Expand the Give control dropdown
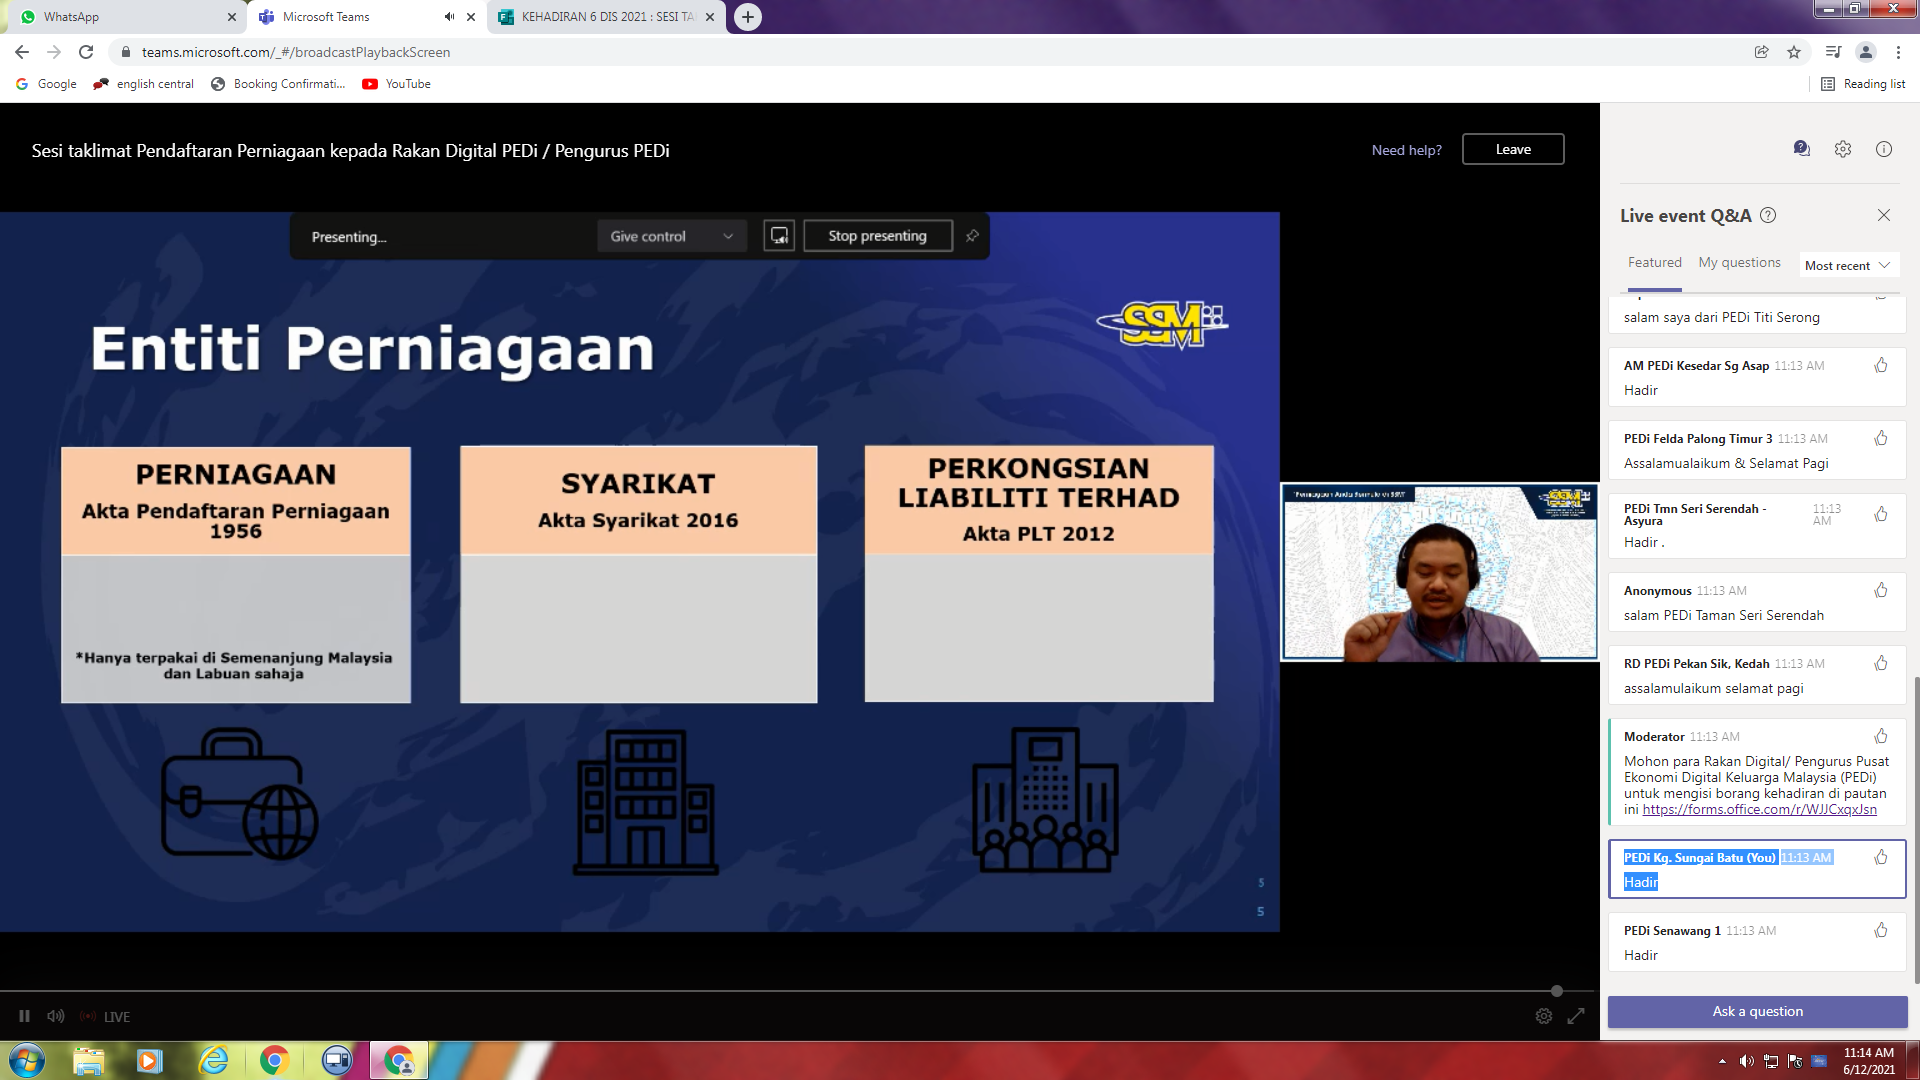Viewport: 1920px width, 1080px height. [x=671, y=236]
